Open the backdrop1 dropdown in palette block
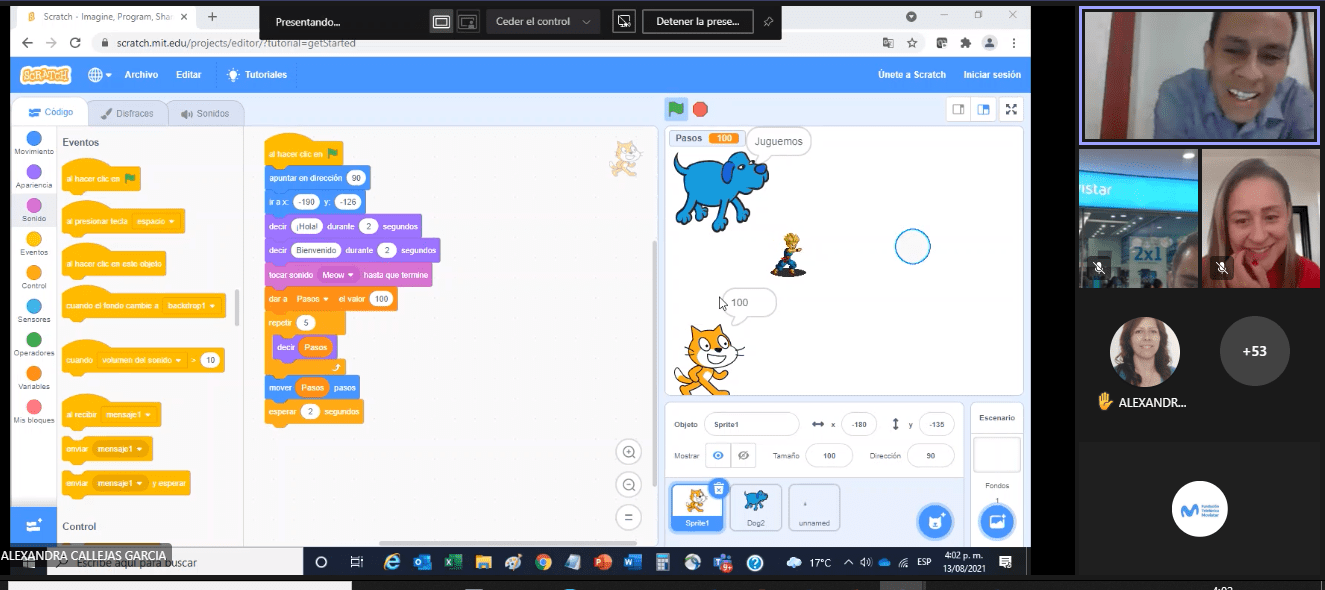1325x590 pixels. (191, 305)
